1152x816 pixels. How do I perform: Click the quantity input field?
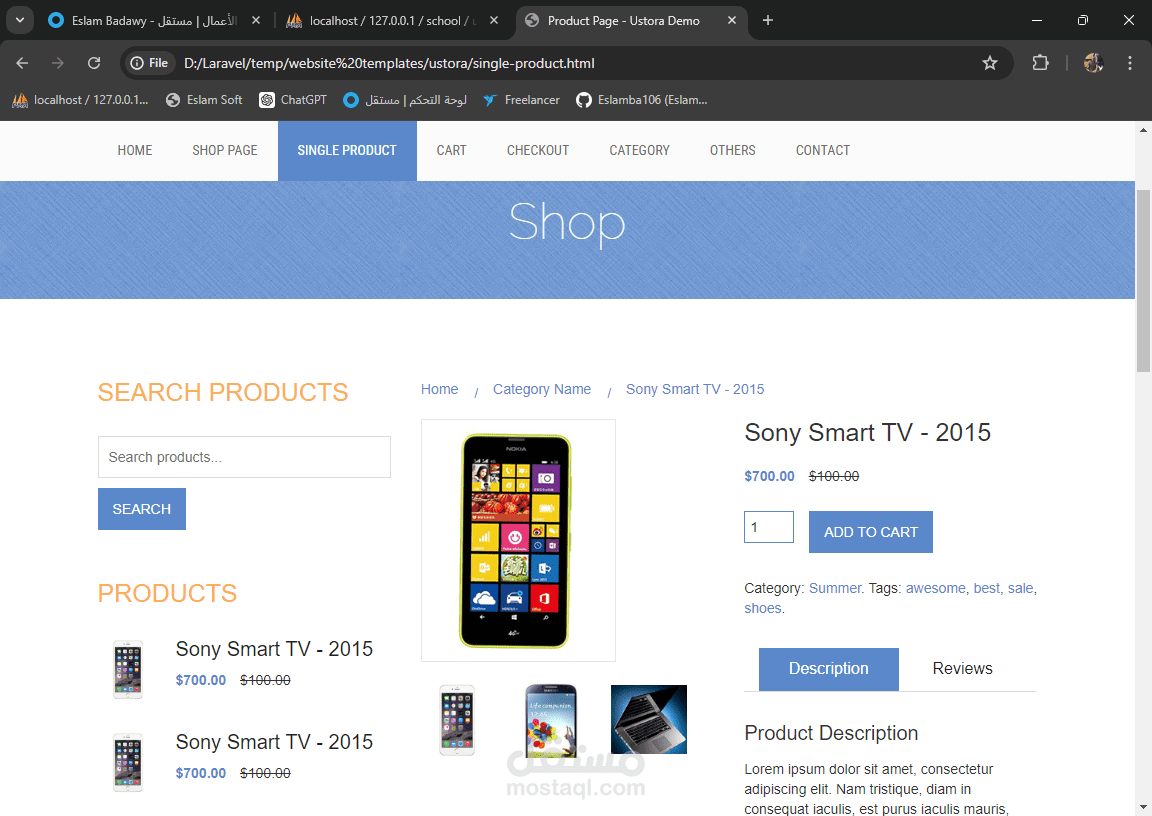click(768, 527)
